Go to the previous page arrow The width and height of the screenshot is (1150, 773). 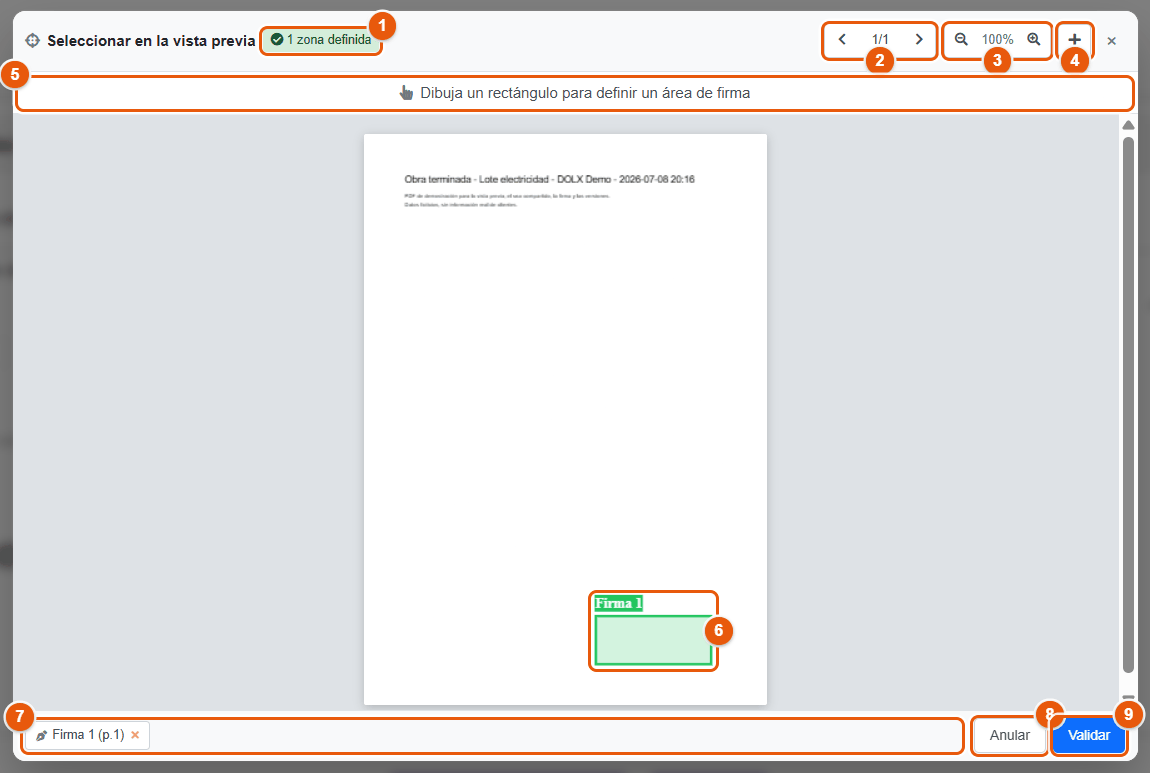click(842, 40)
